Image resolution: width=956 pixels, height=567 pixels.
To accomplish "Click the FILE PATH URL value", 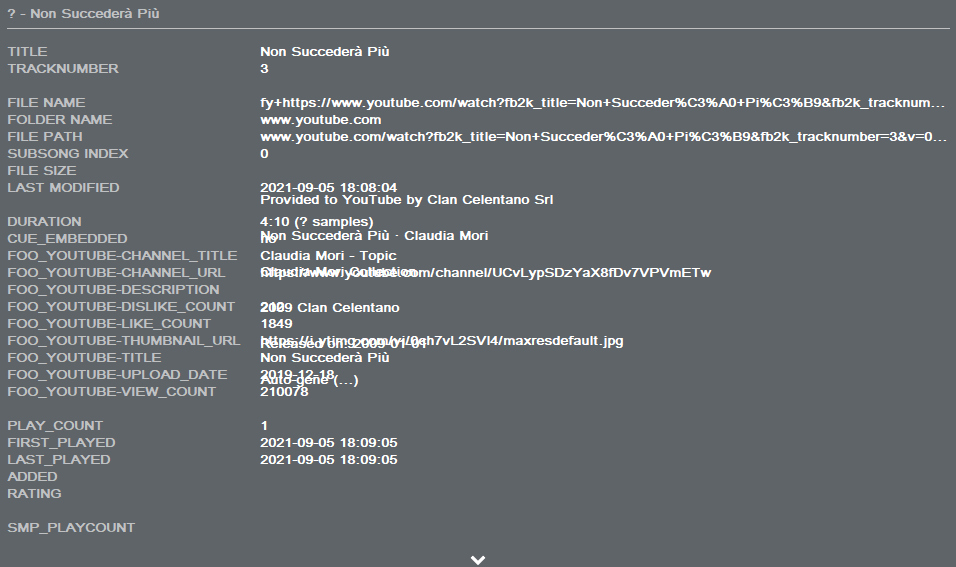I will pos(602,136).
